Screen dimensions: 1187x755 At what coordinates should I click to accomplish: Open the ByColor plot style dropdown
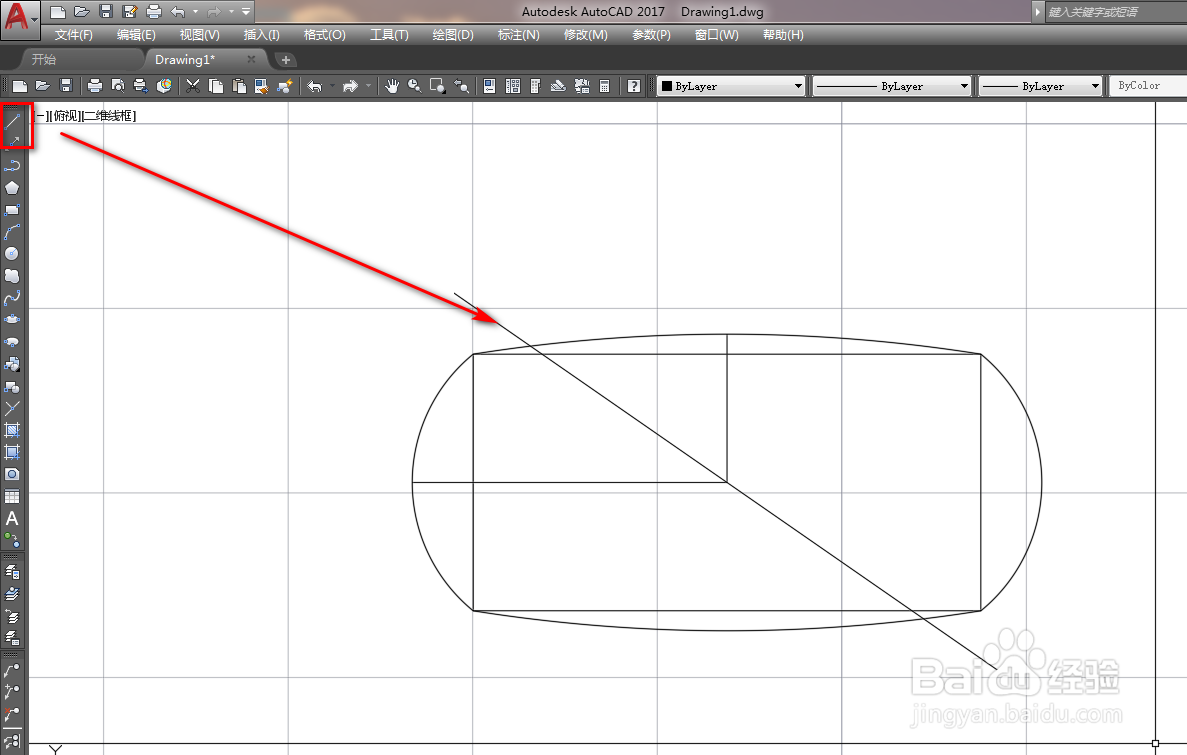pos(1148,86)
